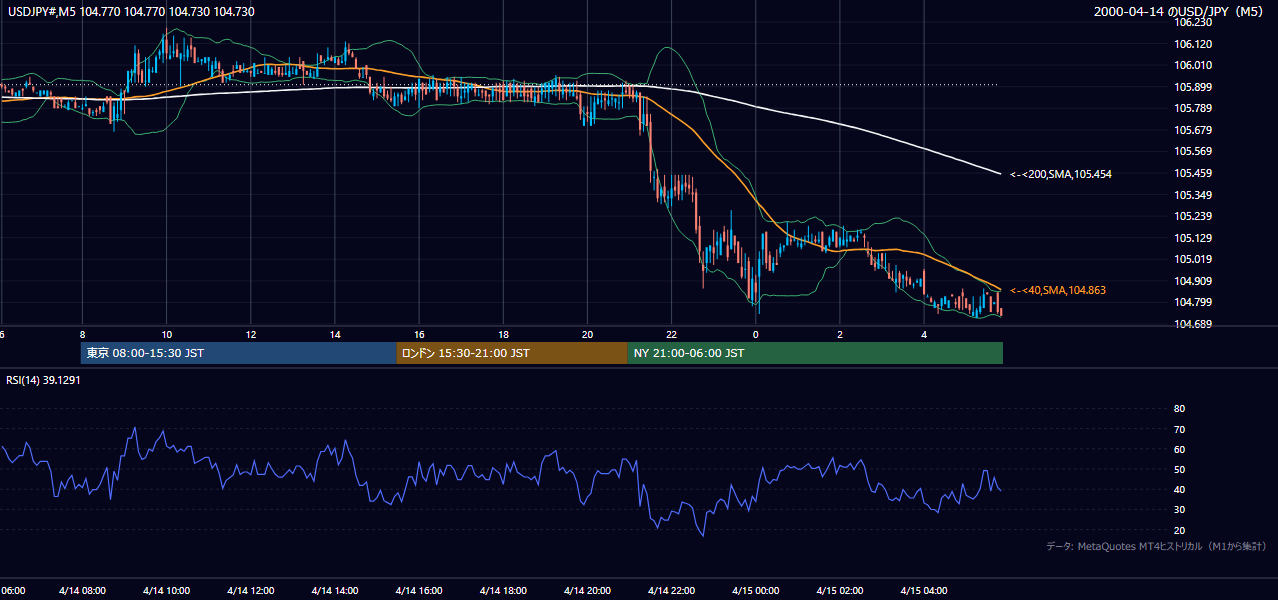Click price scale value 104.909
1278x600 pixels.
(x=1192, y=281)
